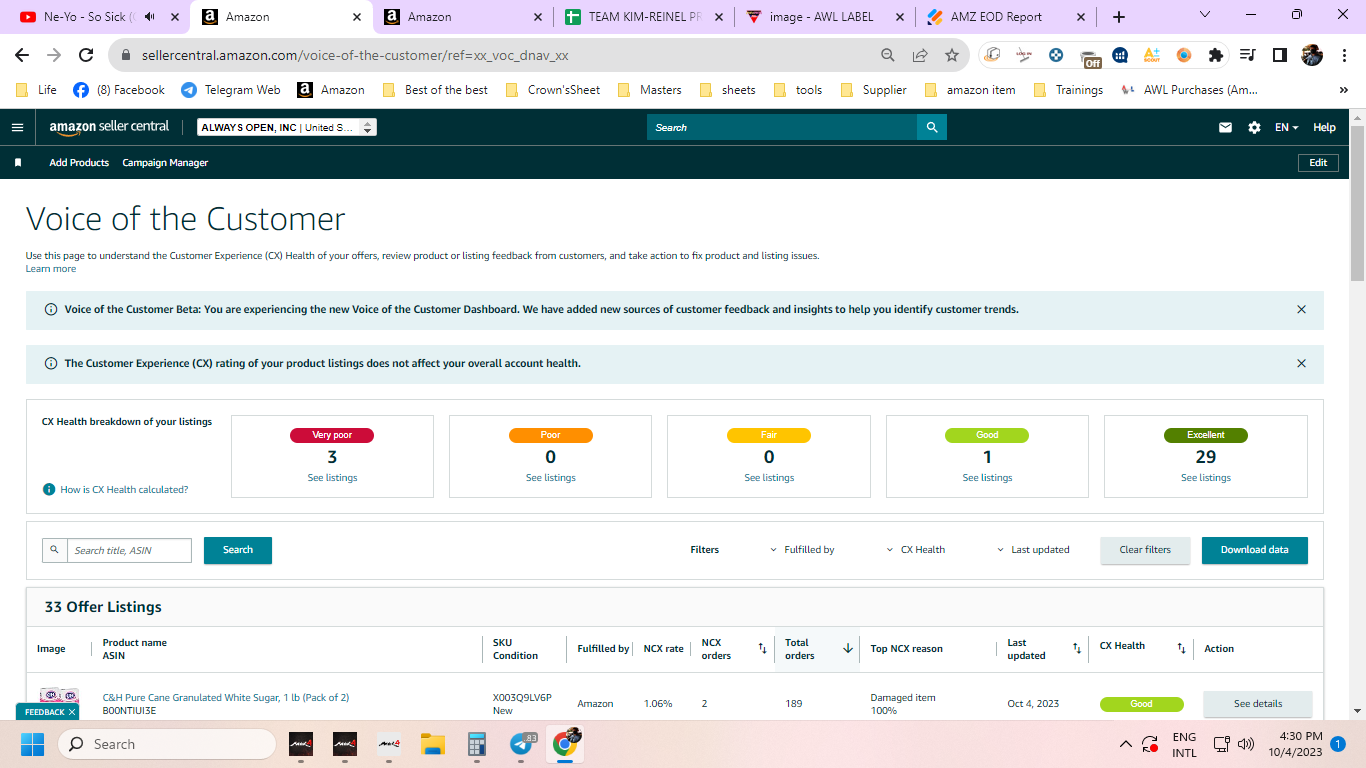Open the Chrome side panel icon
The width and height of the screenshot is (1366, 768).
point(1279,55)
